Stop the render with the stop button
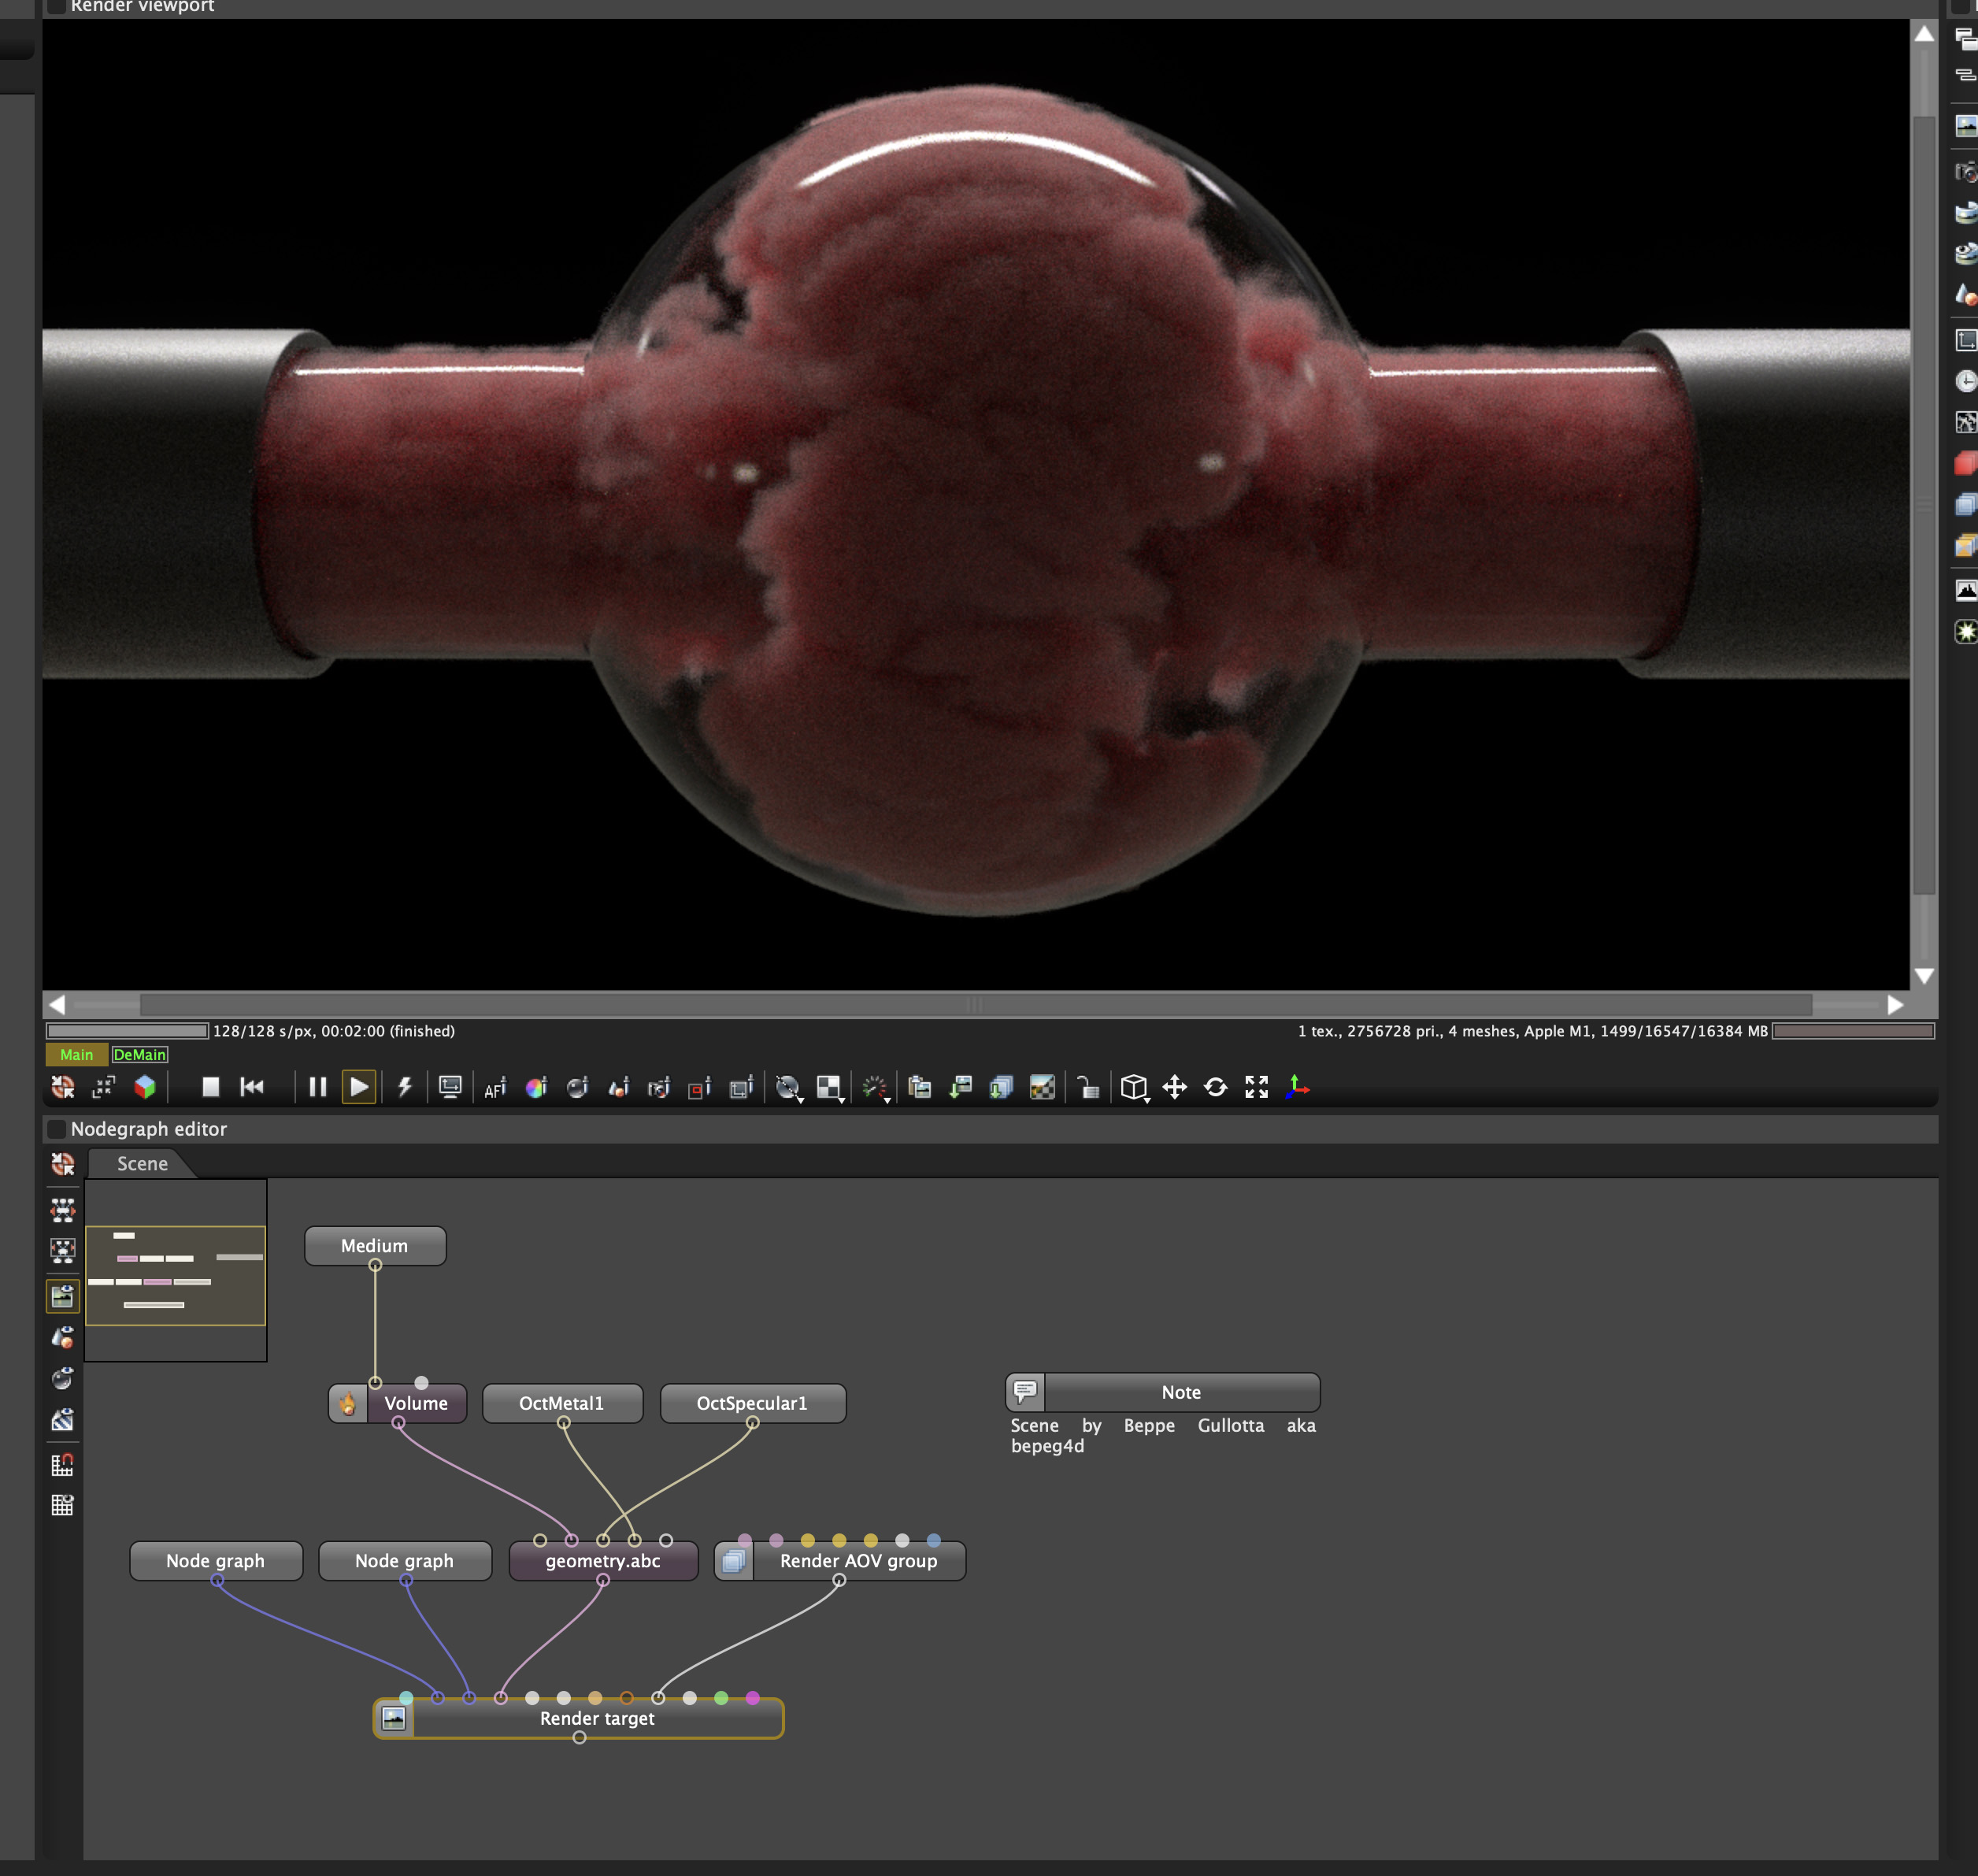The height and width of the screenshot is (1876, 1978). pos(210,1087)
